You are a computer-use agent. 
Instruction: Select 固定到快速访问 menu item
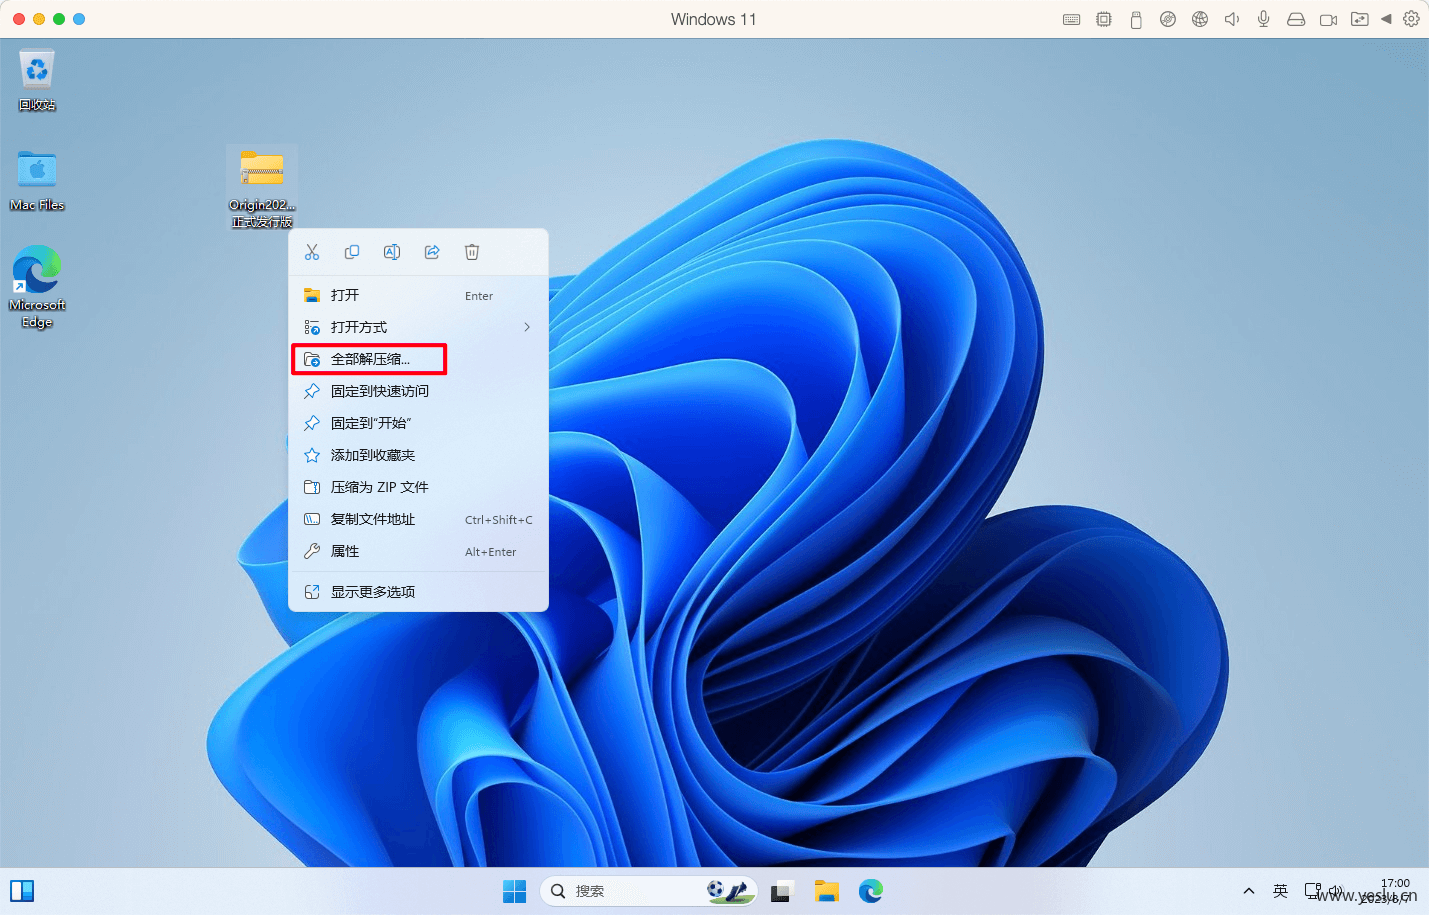[419, 391]
